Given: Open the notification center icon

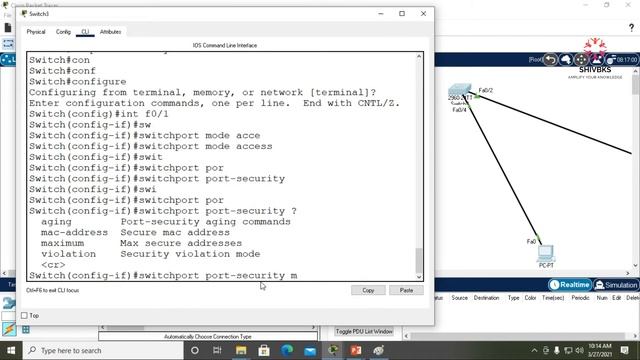Looking at the screenshot, I should (x=624, y=350).
